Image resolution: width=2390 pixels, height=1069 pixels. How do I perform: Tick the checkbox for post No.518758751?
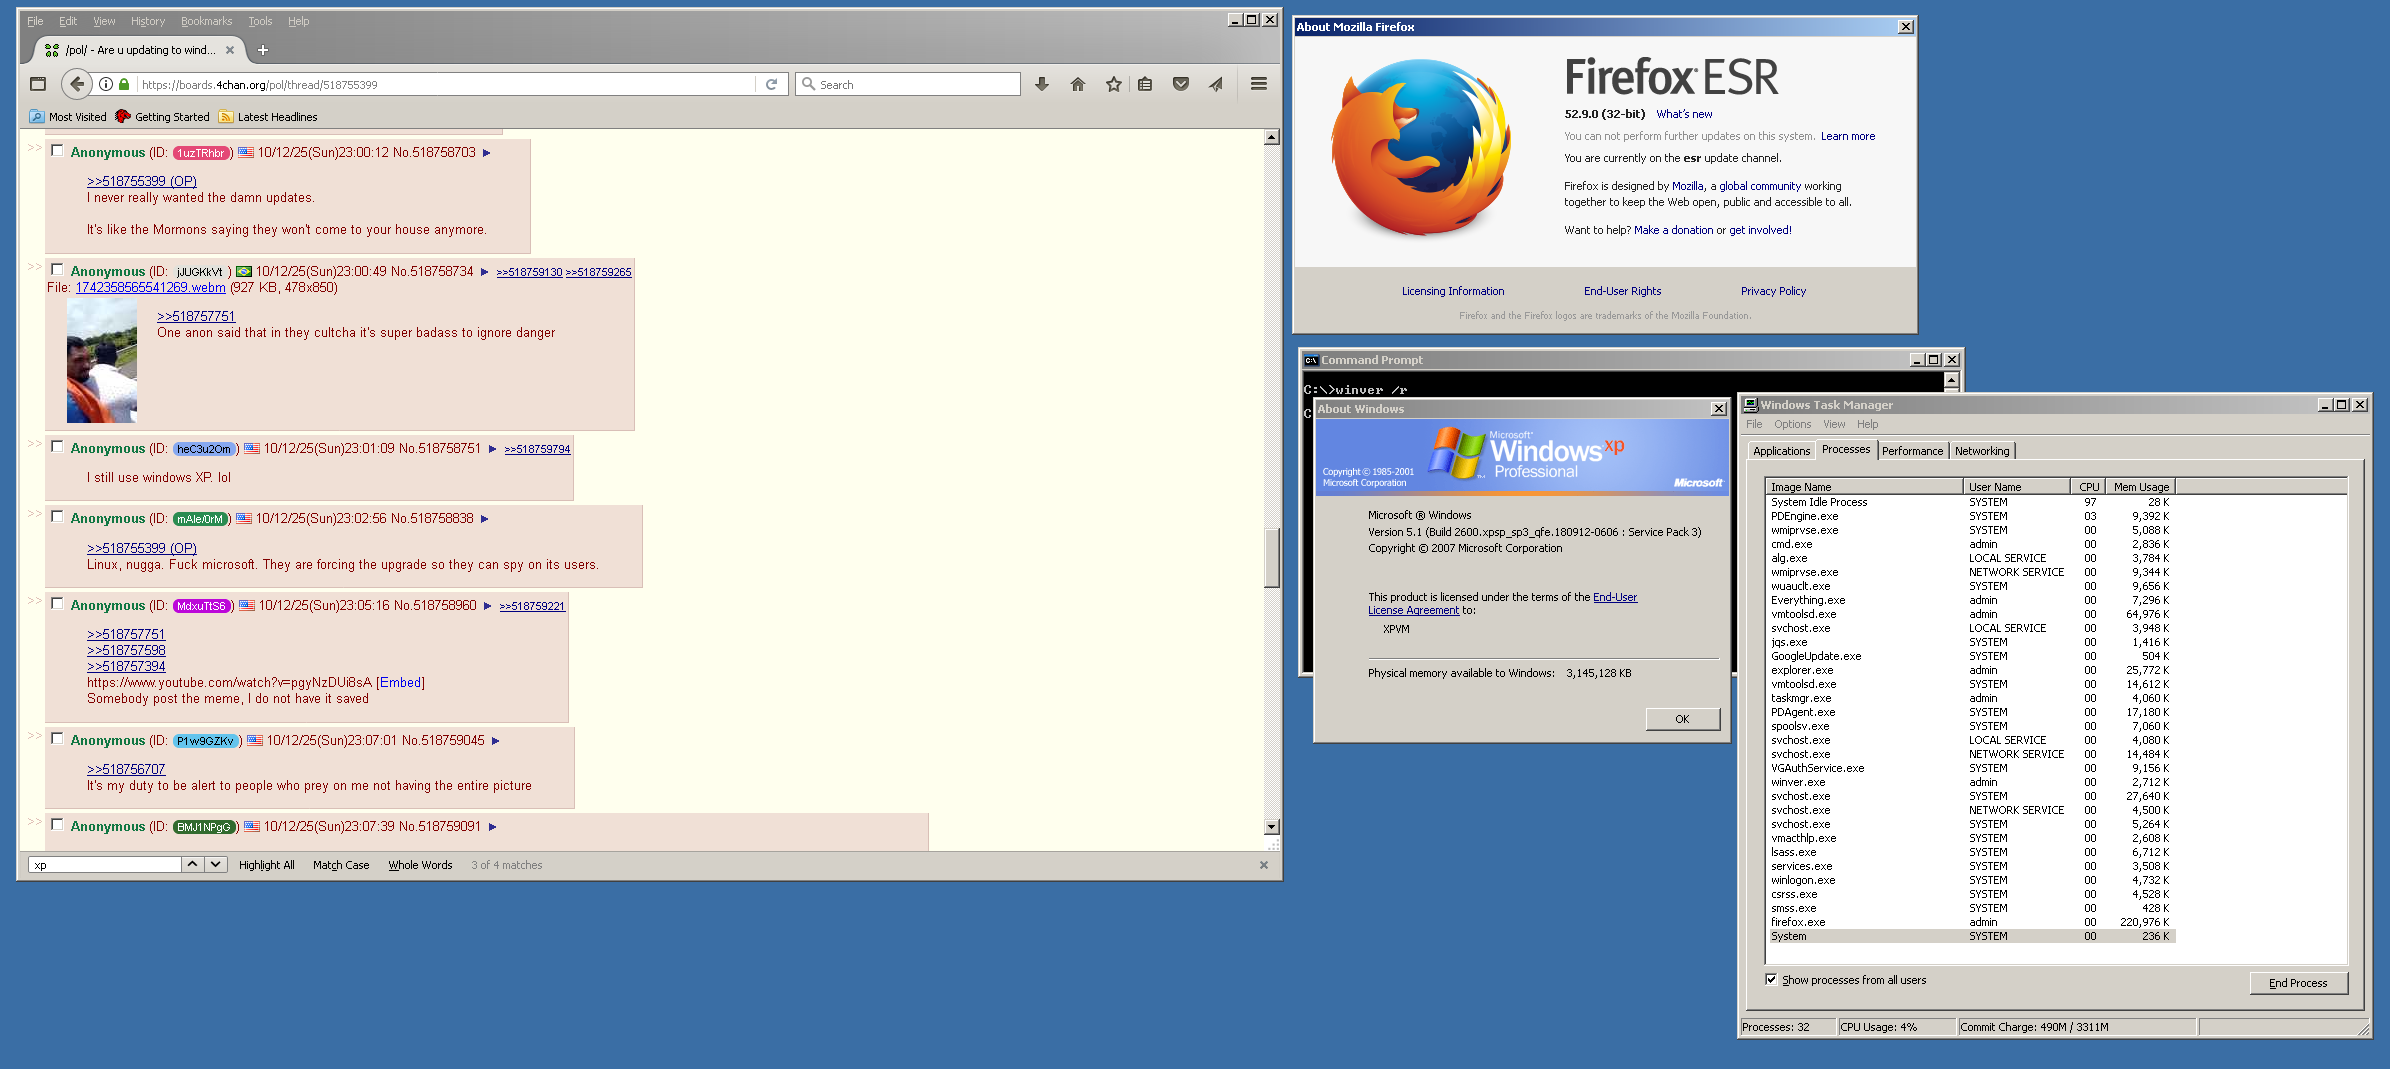point(57,447)
